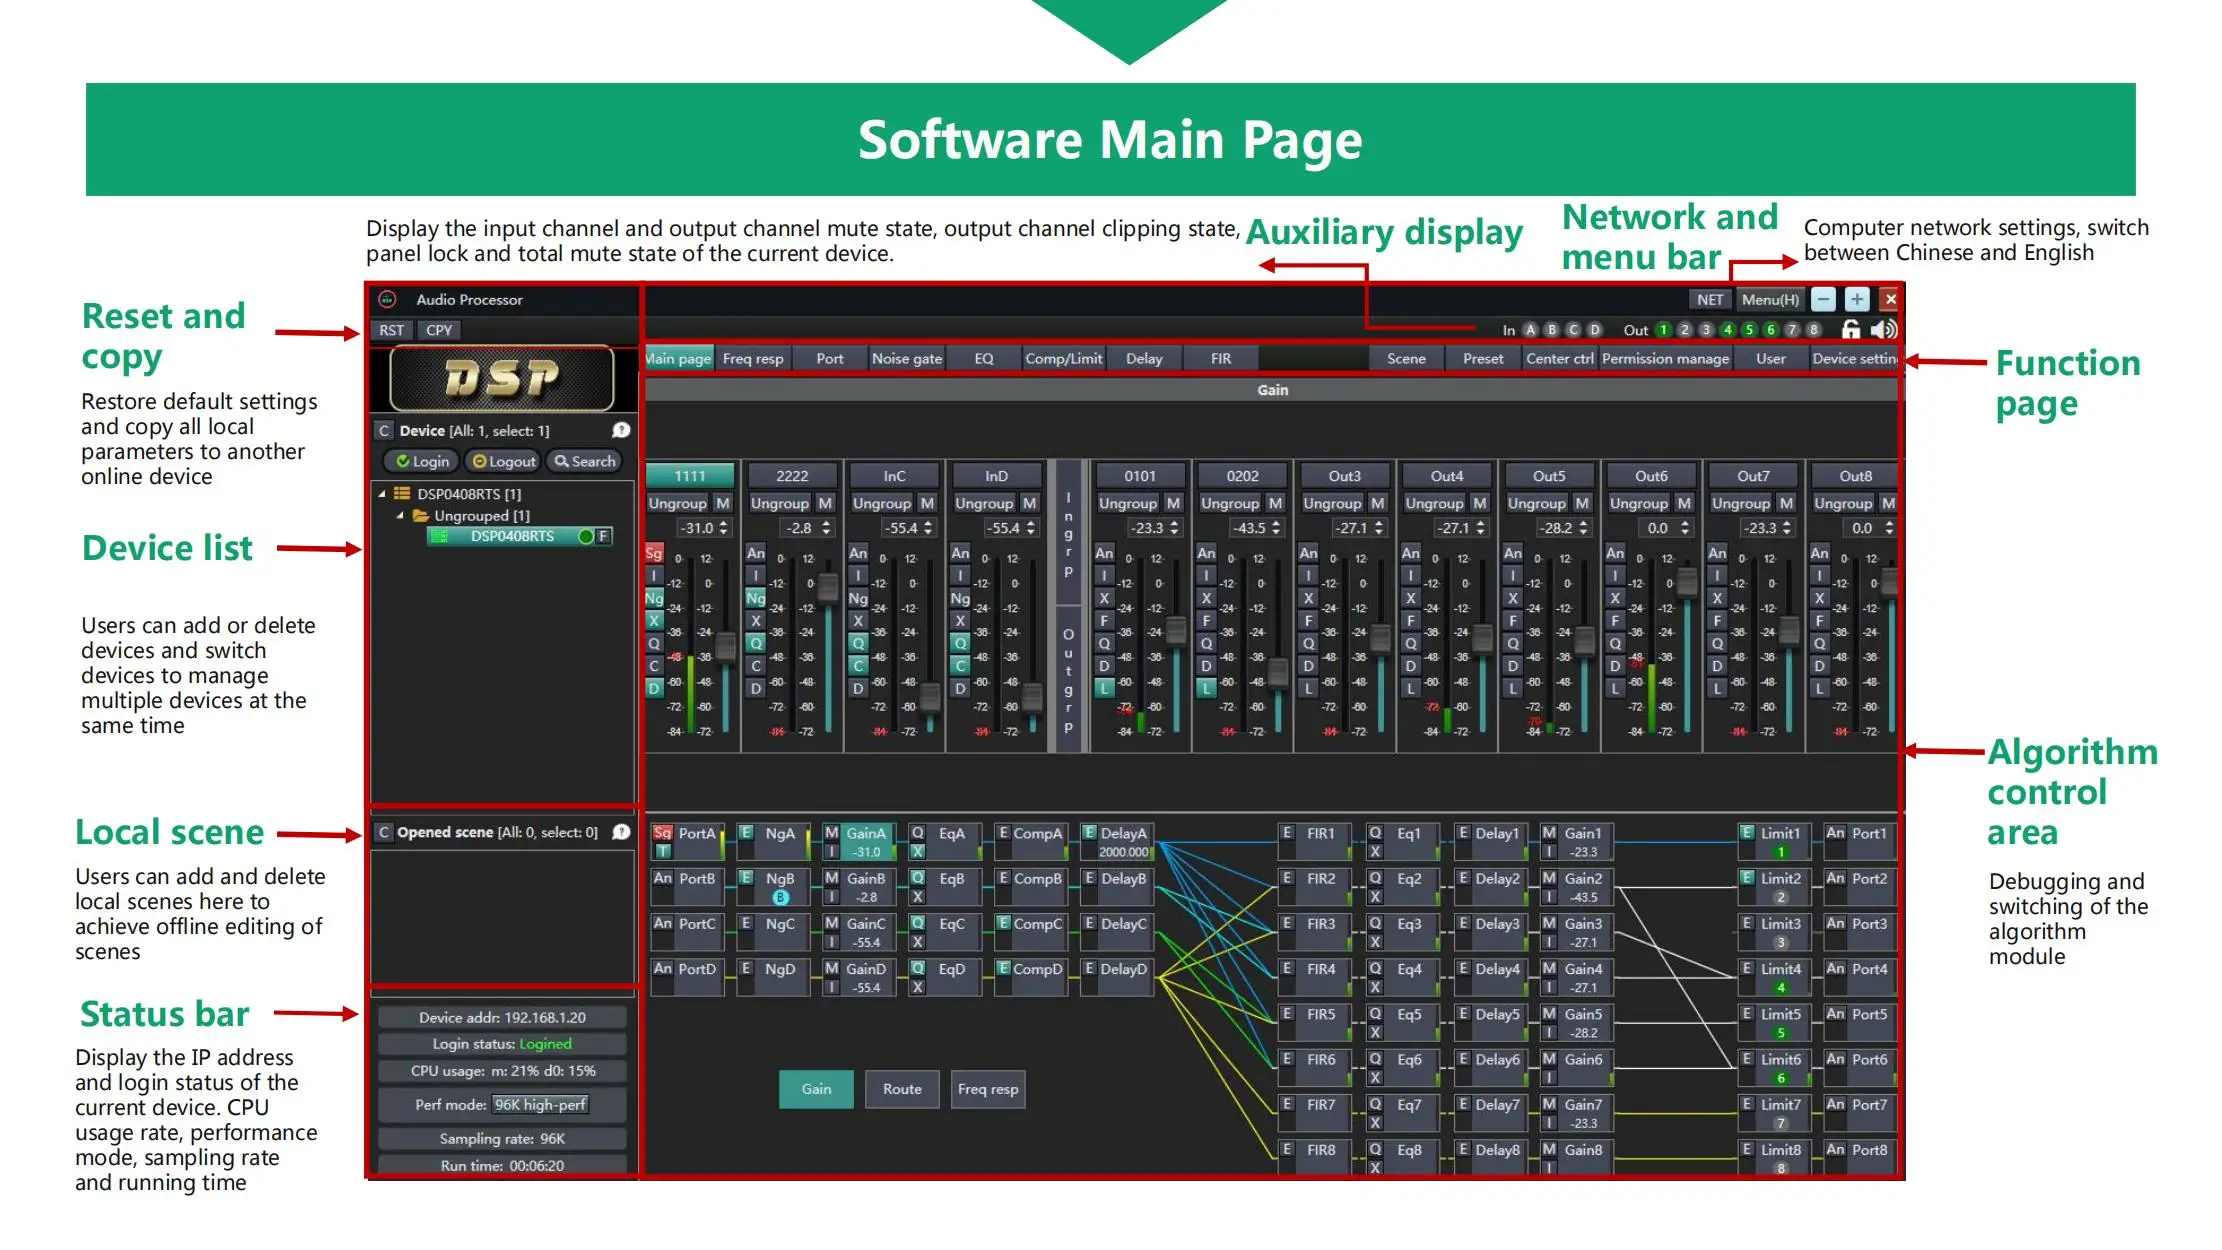Click the green online indicator on DSP0408RTS
The width and height of the screenshot is (2222, 1250).
[586, 536]
